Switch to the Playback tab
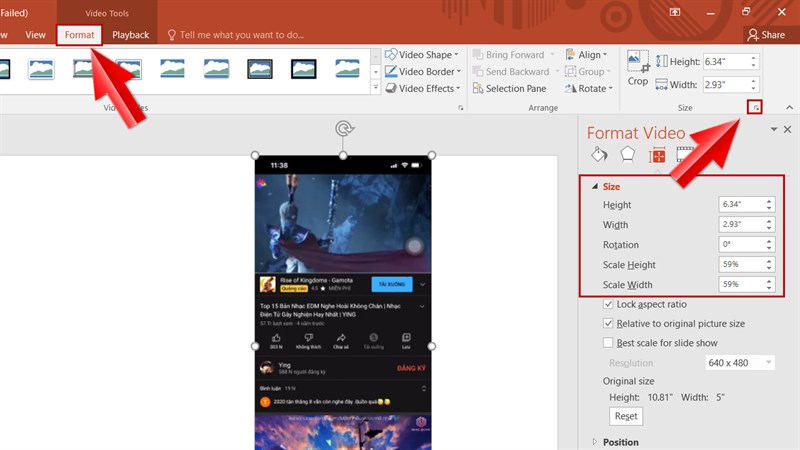This screenshot has height=450, width=800. [131, 35]
